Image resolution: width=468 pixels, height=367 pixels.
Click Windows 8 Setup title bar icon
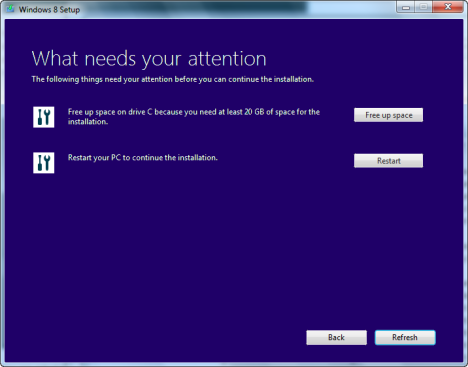click(x=10, y=9)
